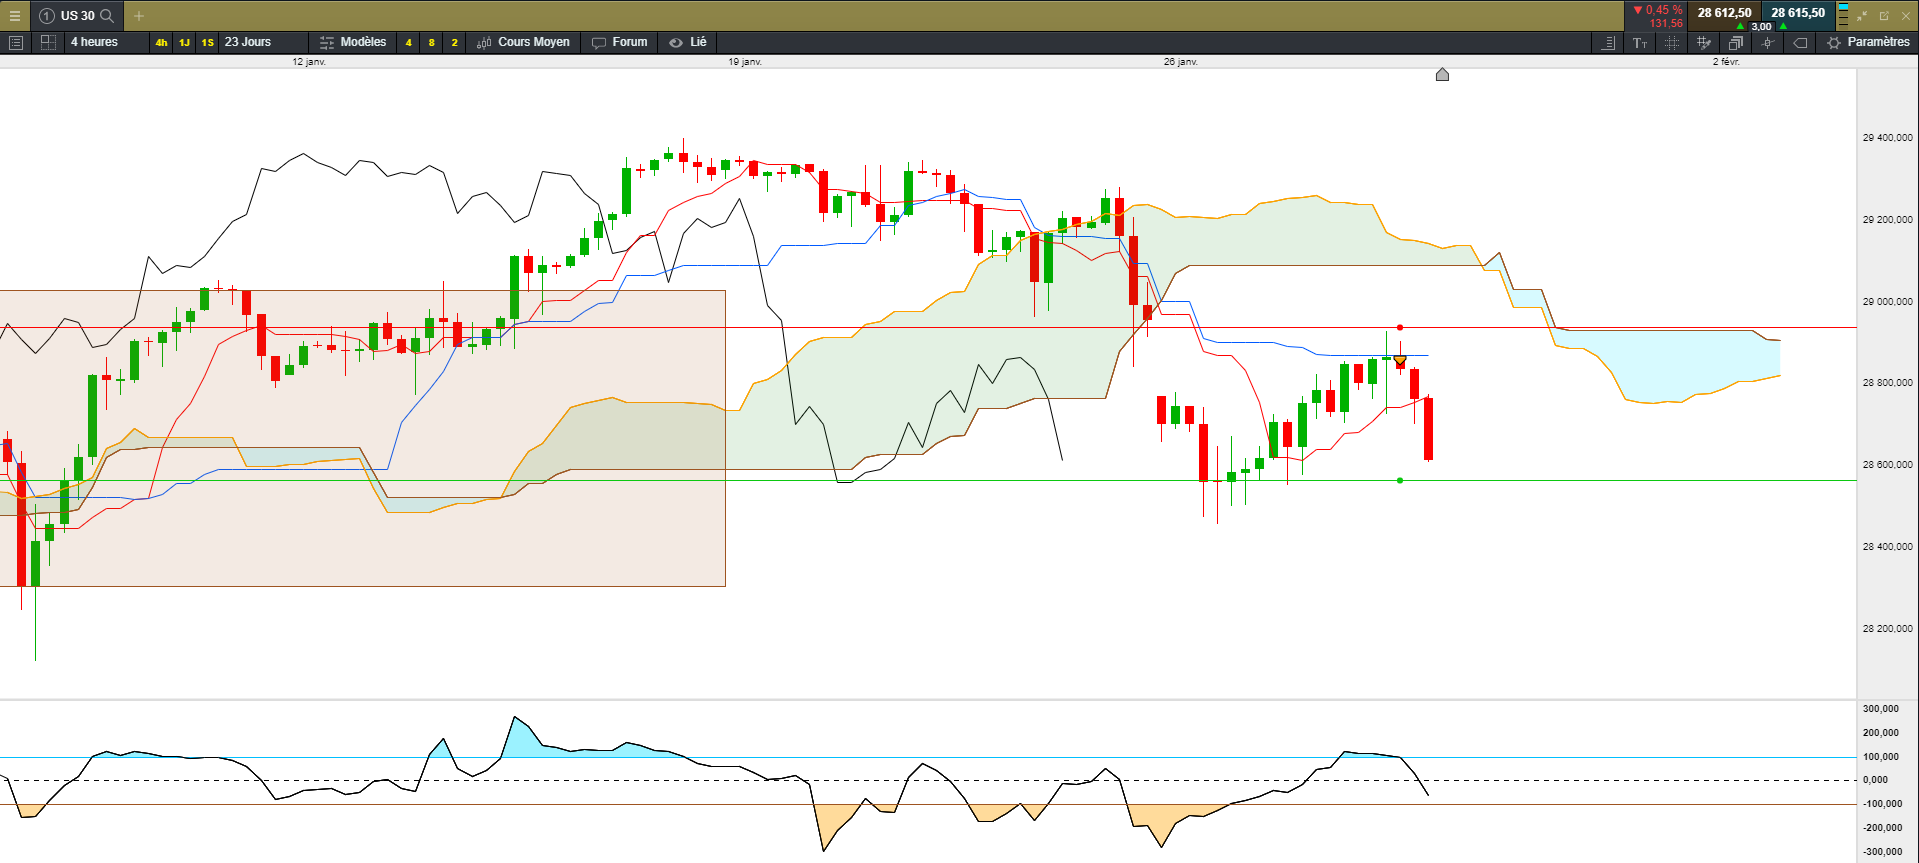This screenshot has height=863, width=1919.
Task: Toggle the list panel icon at toolbar left
Action: pyautogui.click(x=15, y=42)
